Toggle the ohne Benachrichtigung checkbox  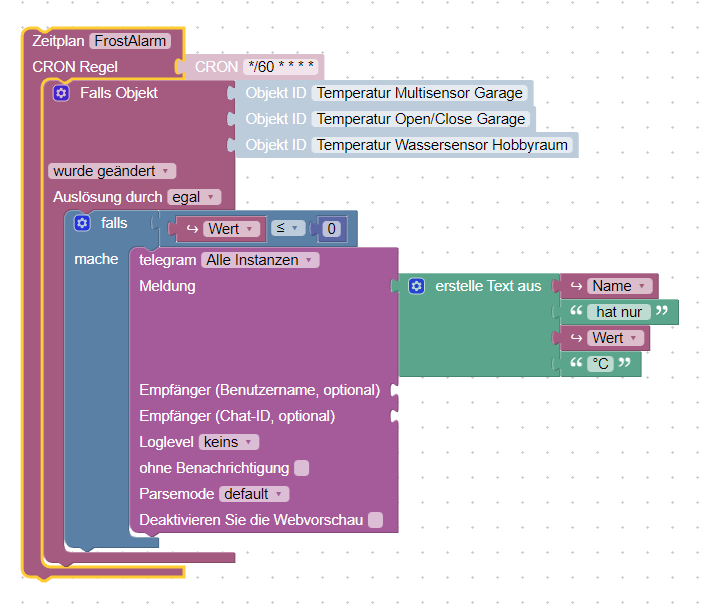coord(302,468)
